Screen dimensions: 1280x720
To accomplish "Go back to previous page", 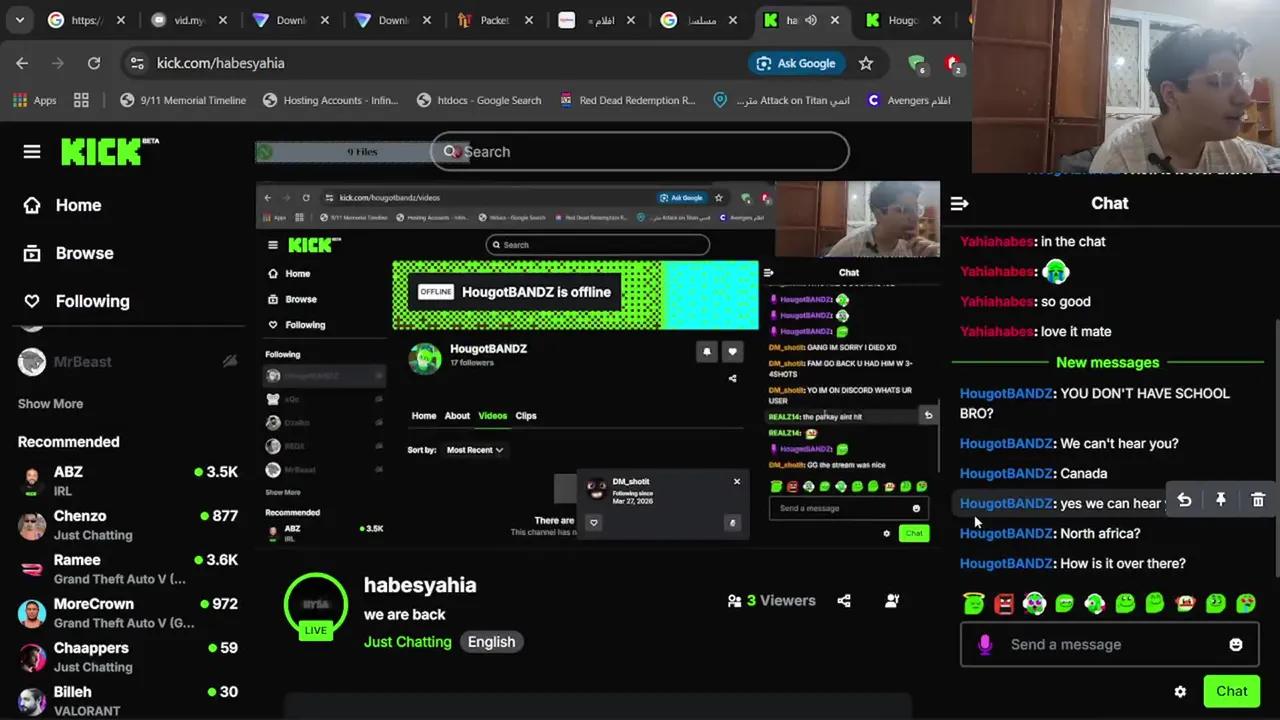I will point(22,63).
